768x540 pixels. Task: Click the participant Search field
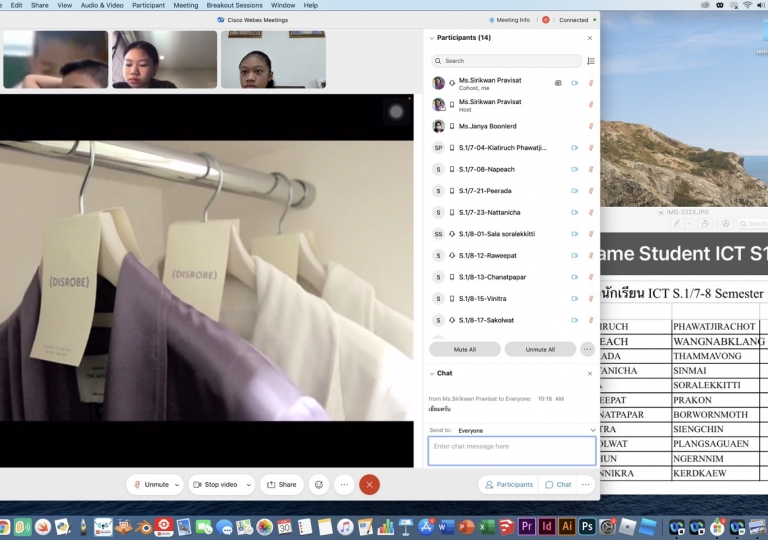point(506,61)
